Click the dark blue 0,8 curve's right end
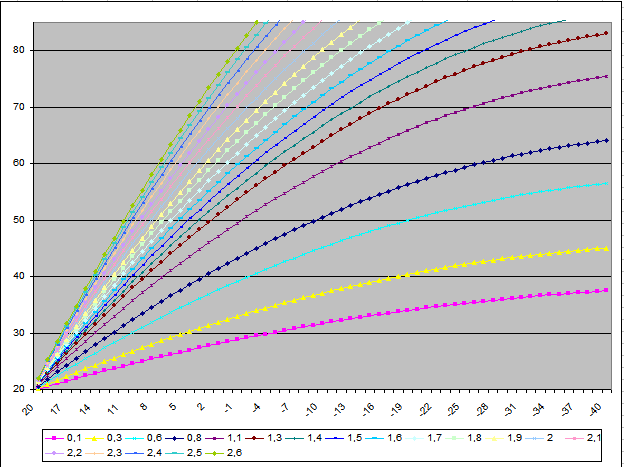The height and width of the screenshot is (467, 624). (x=608, y=140)
